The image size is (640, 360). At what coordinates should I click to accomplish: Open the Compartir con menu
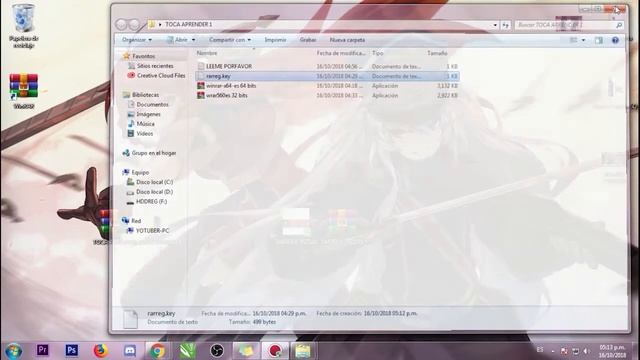pyautogui.click(x=230, y=40)
